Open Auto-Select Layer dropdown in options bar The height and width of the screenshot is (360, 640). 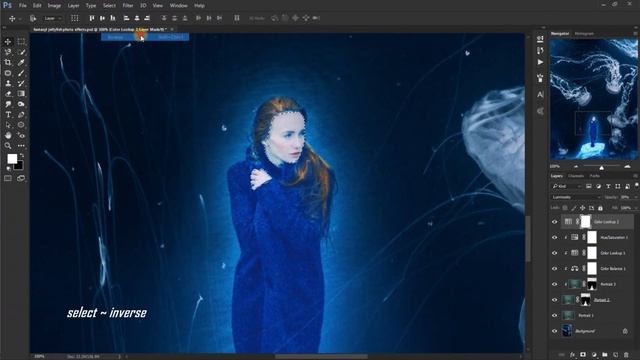pos(52,18)
